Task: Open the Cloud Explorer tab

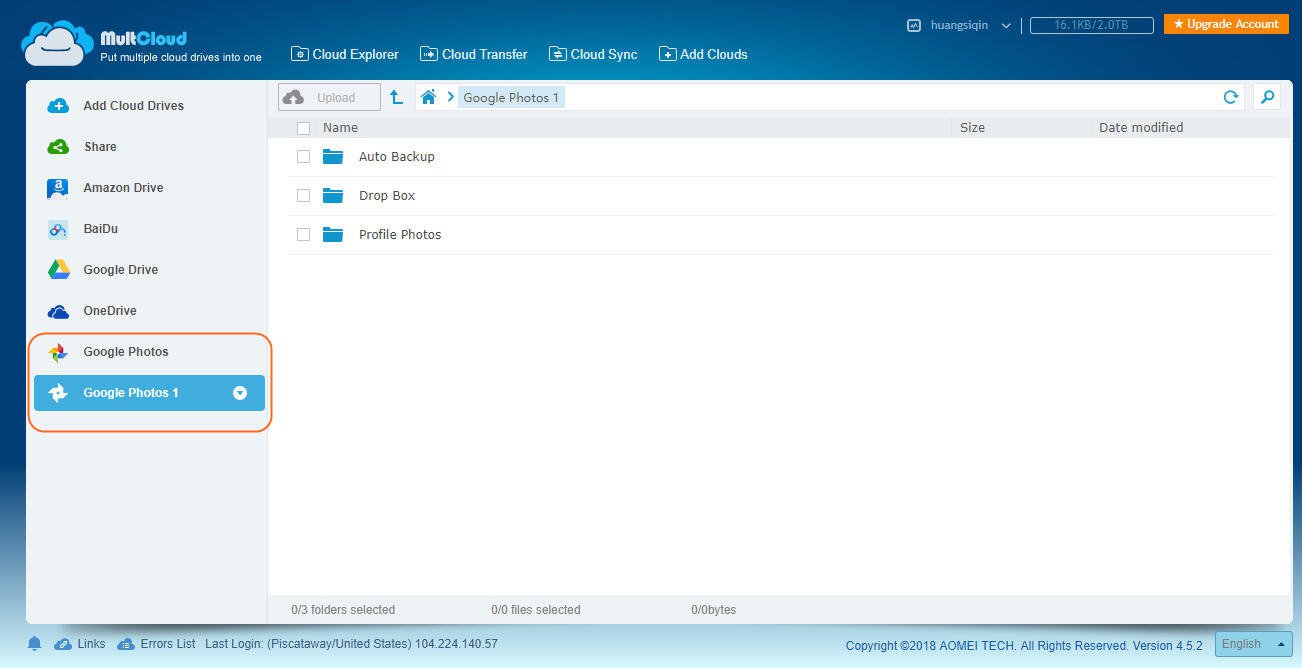Action: 345,54
